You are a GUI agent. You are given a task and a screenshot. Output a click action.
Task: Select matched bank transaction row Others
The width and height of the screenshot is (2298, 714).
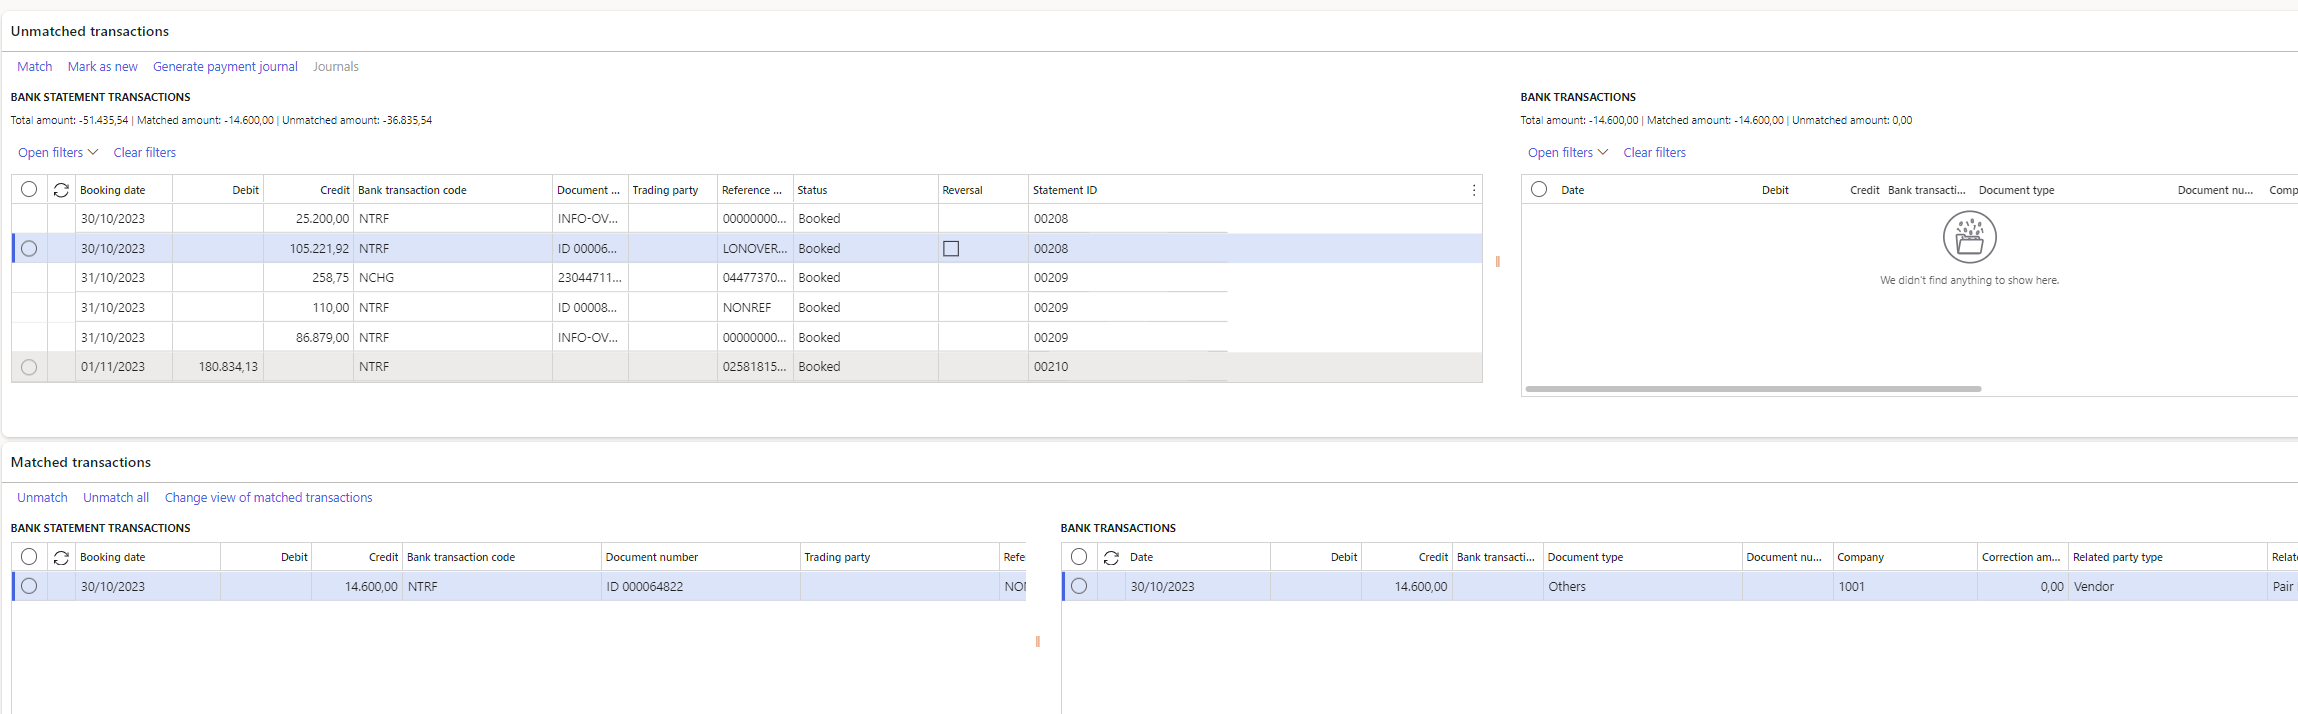click(1079, 586)
